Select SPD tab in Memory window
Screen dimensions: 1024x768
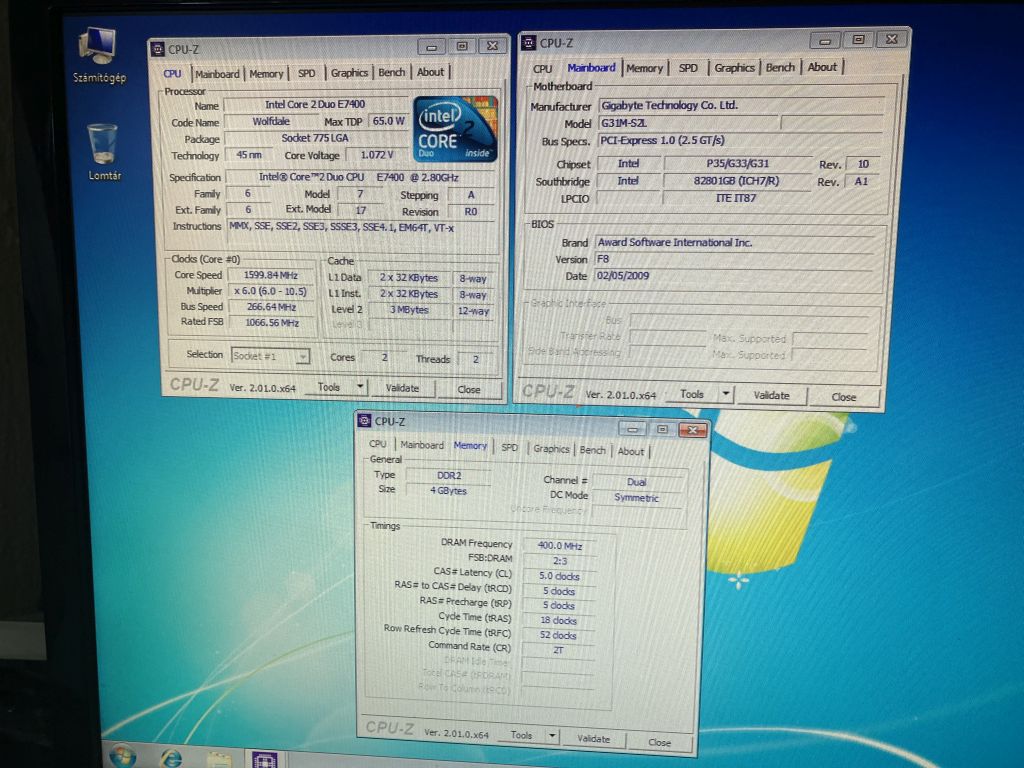pos(509,447)
